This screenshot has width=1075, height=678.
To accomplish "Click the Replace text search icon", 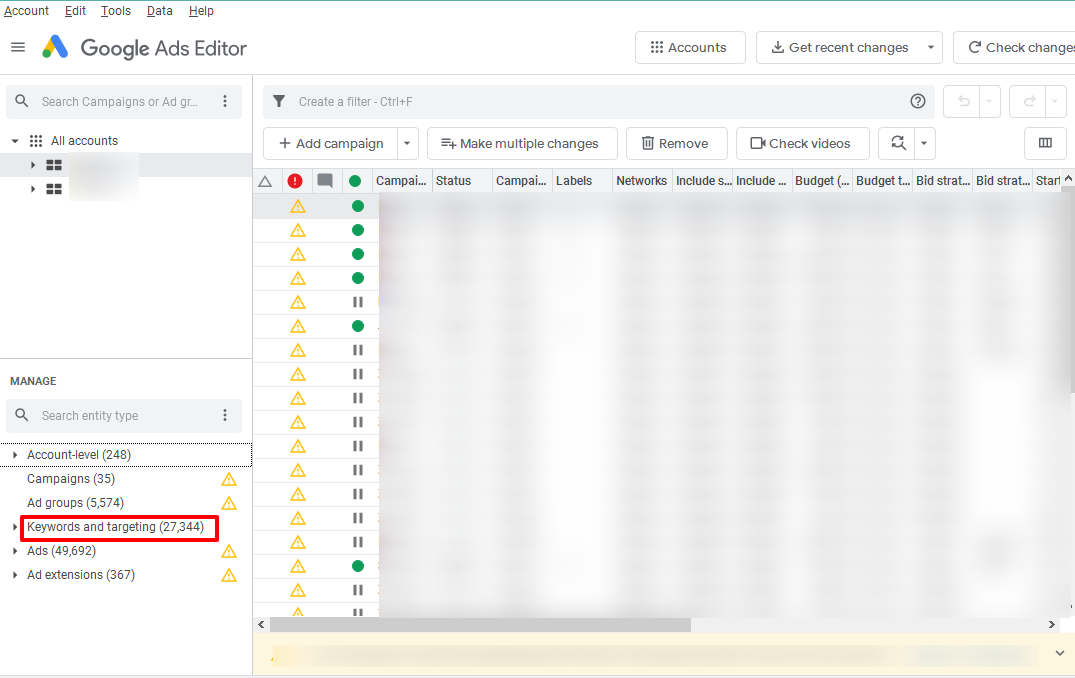I will tap(897, 143).
